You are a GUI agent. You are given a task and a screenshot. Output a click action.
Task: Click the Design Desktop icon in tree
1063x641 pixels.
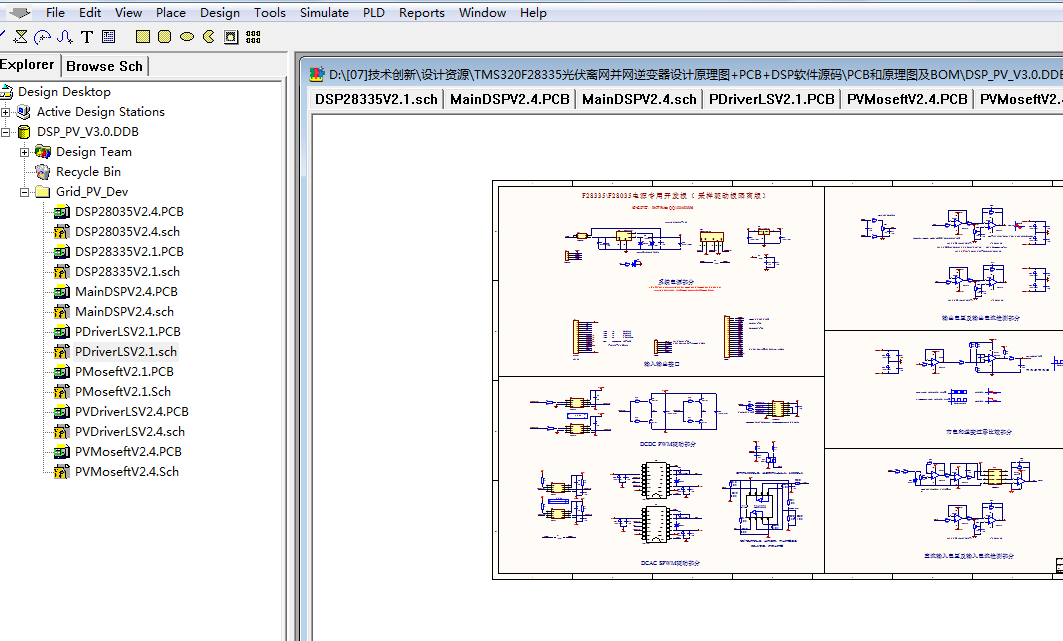7,91
